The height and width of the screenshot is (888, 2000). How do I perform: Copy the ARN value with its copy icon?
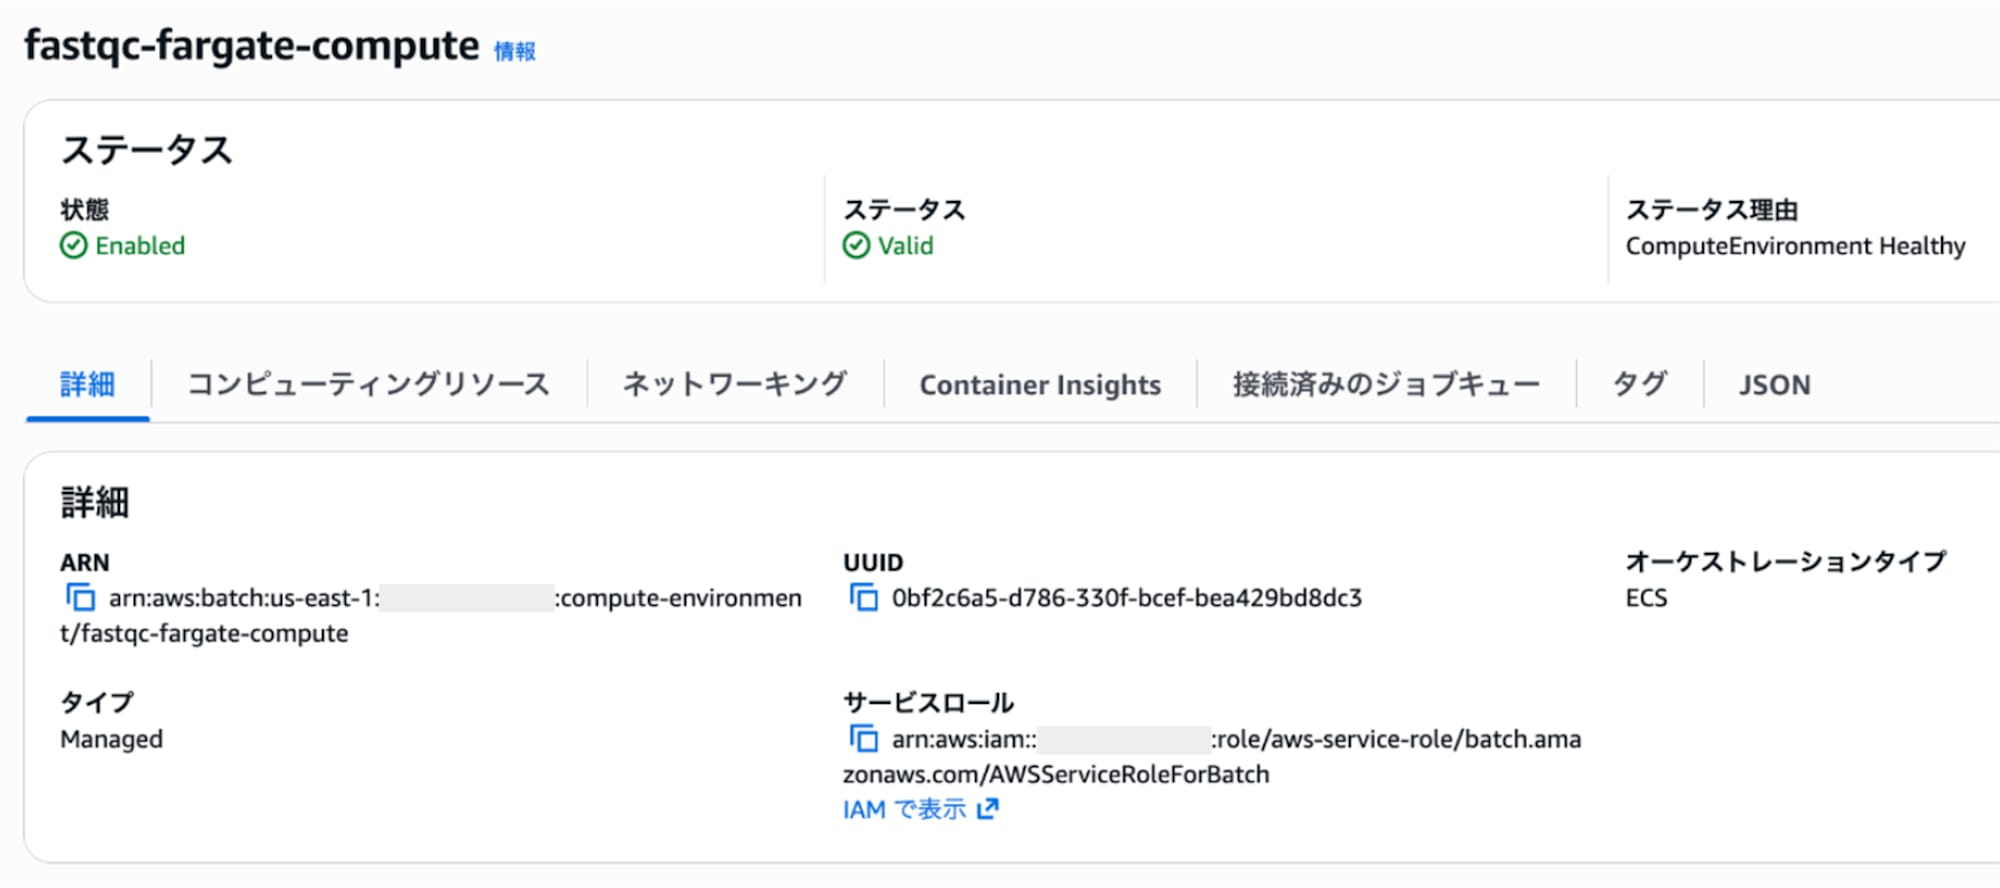point(80,597)
